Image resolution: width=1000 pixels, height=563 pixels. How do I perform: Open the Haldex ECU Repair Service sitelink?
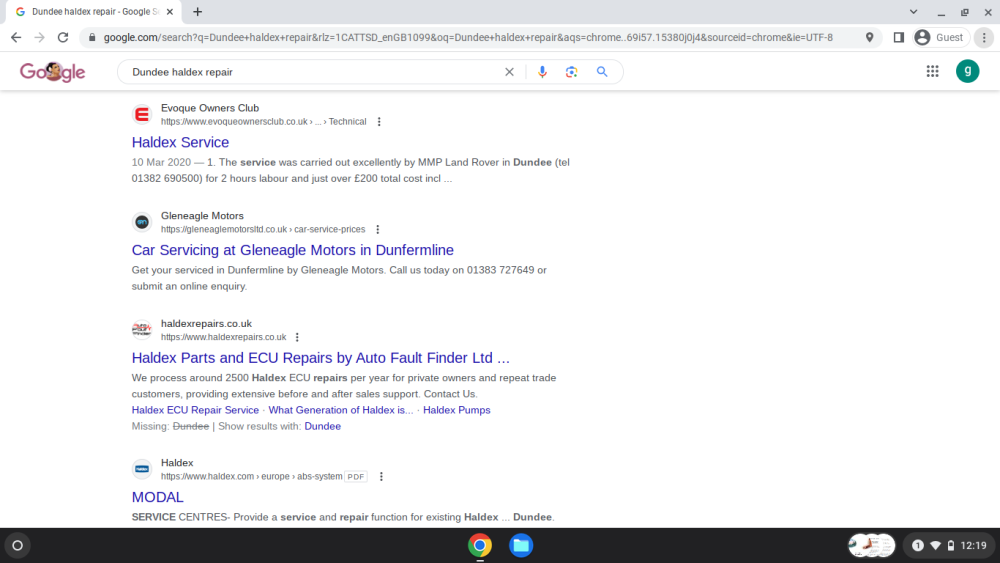coord(195,410)
